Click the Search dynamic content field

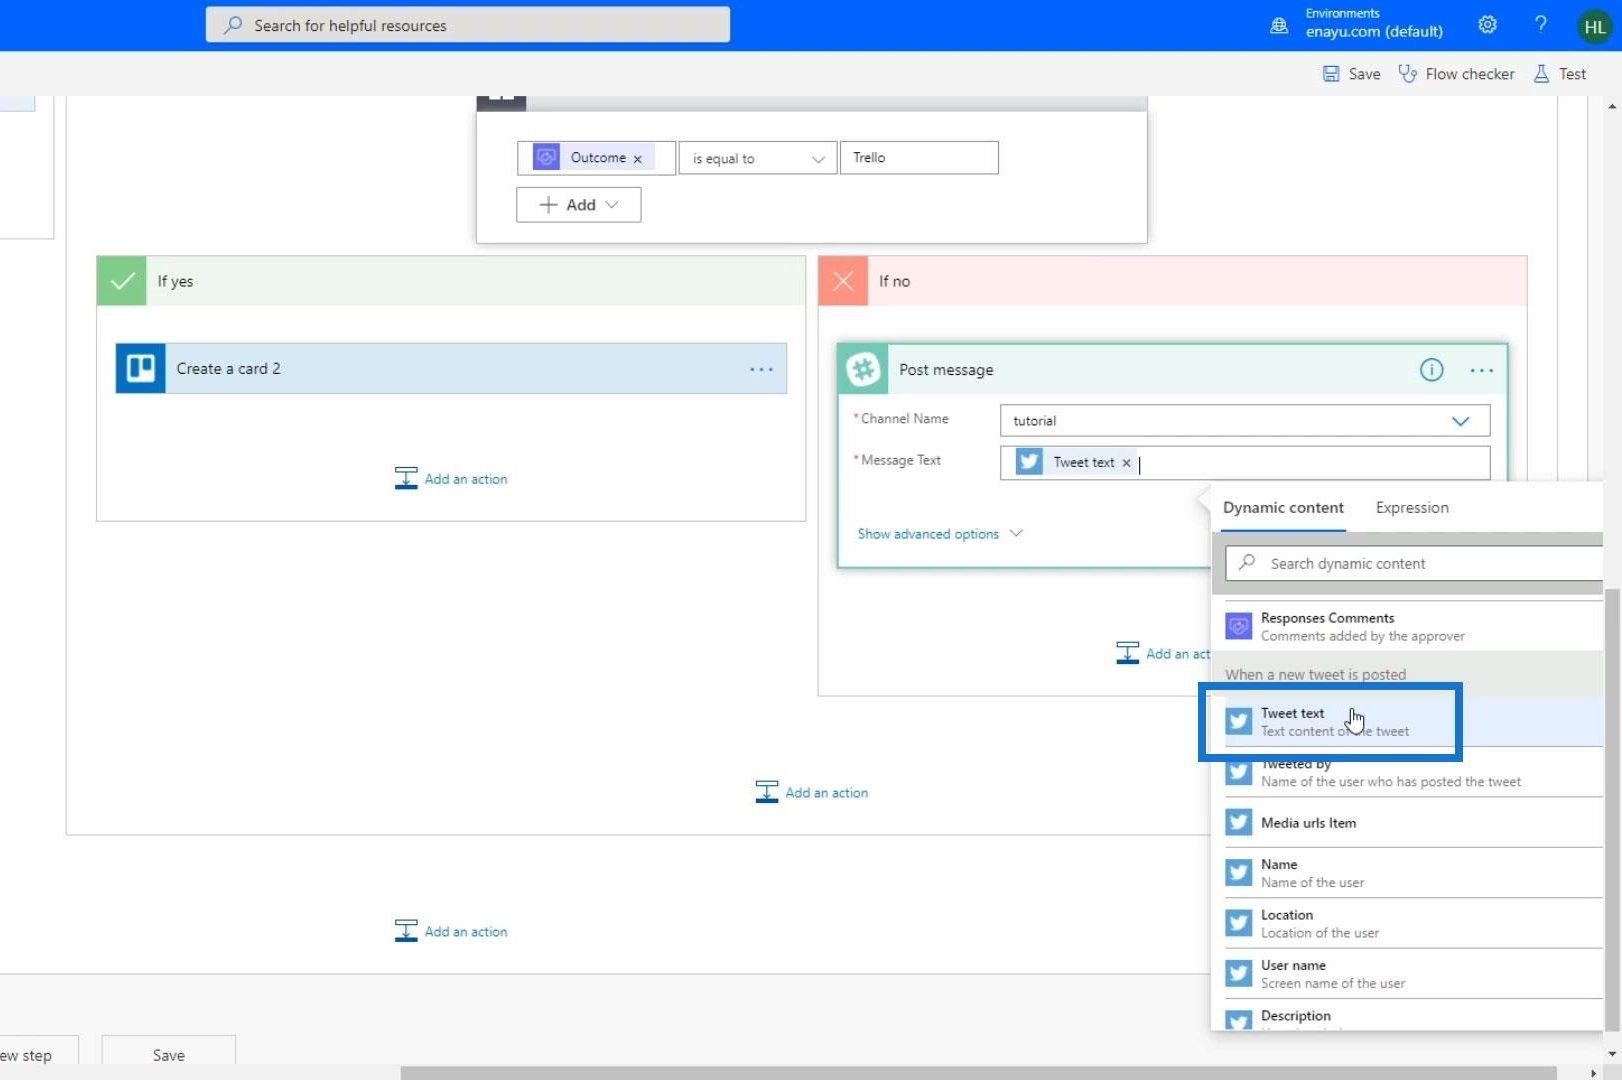click(1415, 563)
